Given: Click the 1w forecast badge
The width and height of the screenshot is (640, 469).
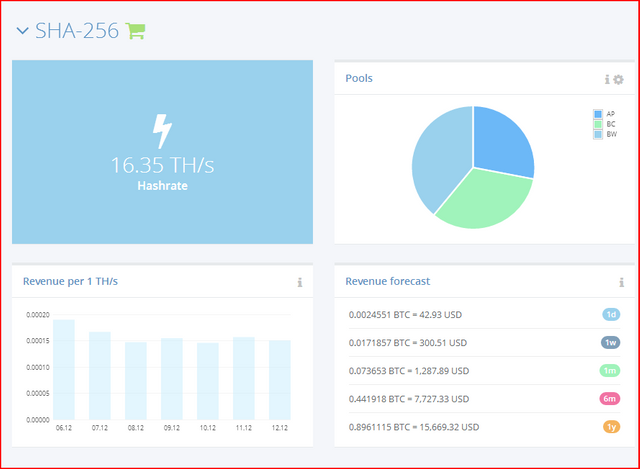Looking at the screenshot, I should pyautogui.click(x=610, y=342).
